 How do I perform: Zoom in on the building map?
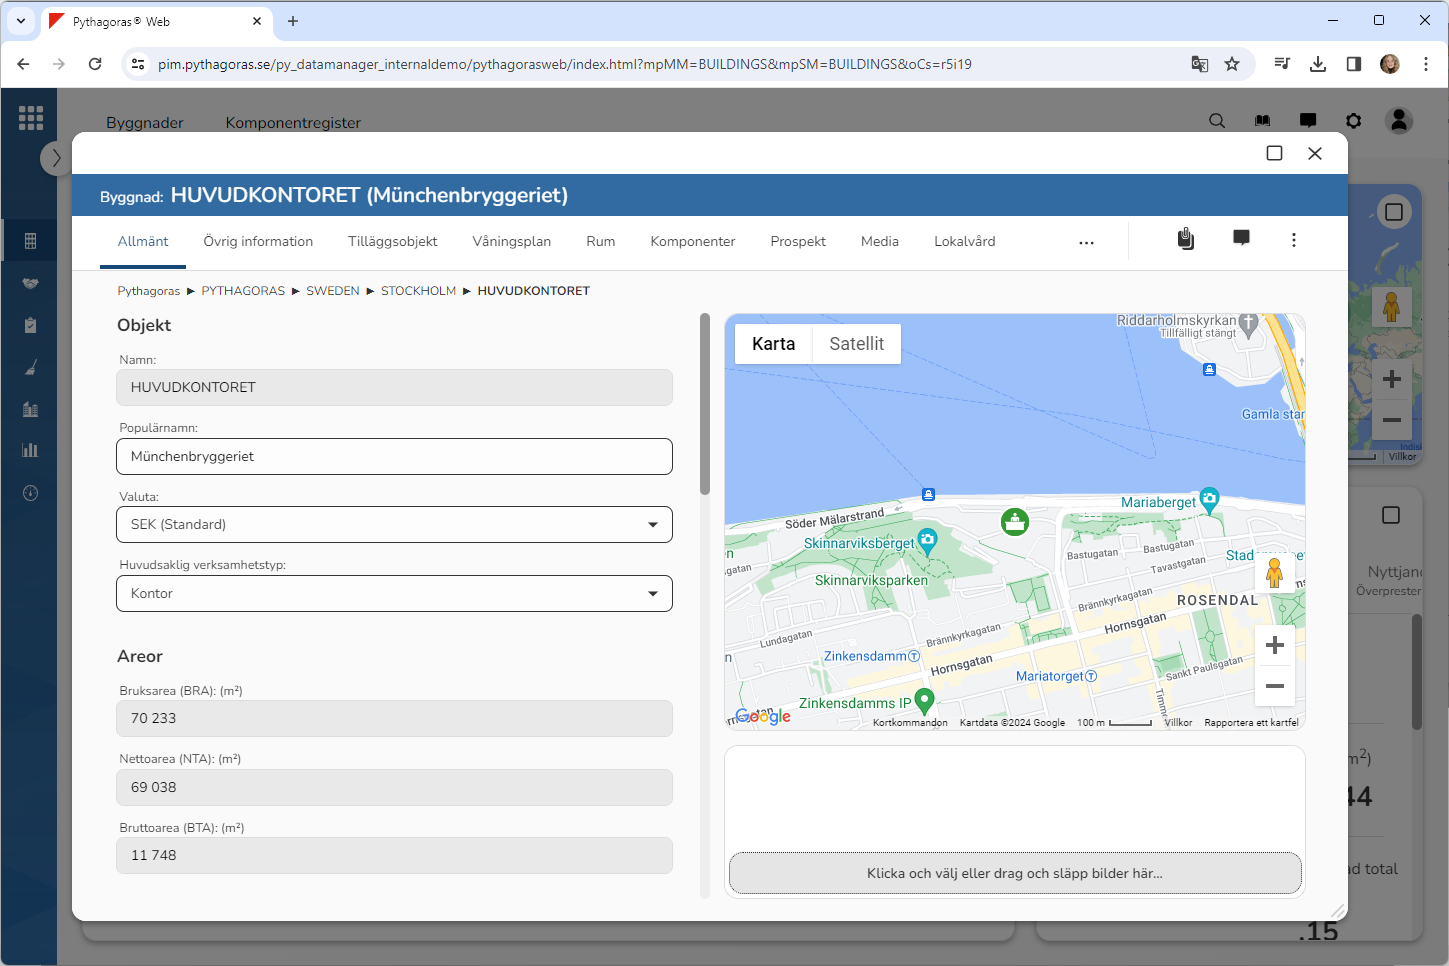coord(1274,645)
